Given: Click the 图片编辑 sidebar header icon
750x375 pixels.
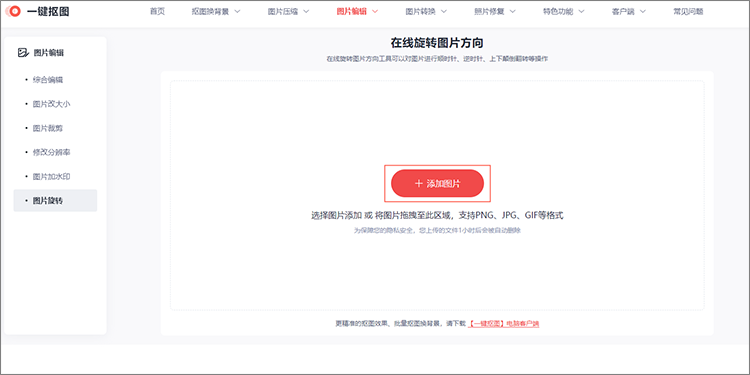Looking at the screenshot, I should 22,53.
